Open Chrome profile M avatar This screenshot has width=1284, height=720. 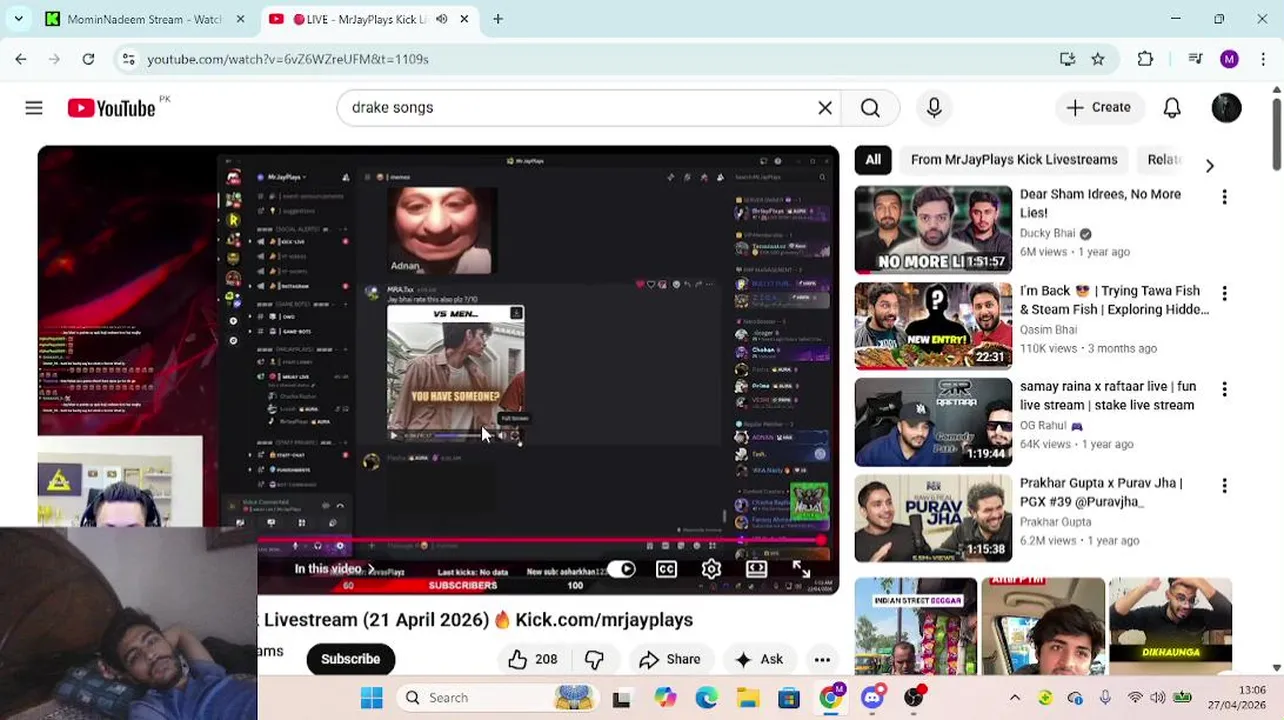tap(1229, 59)
